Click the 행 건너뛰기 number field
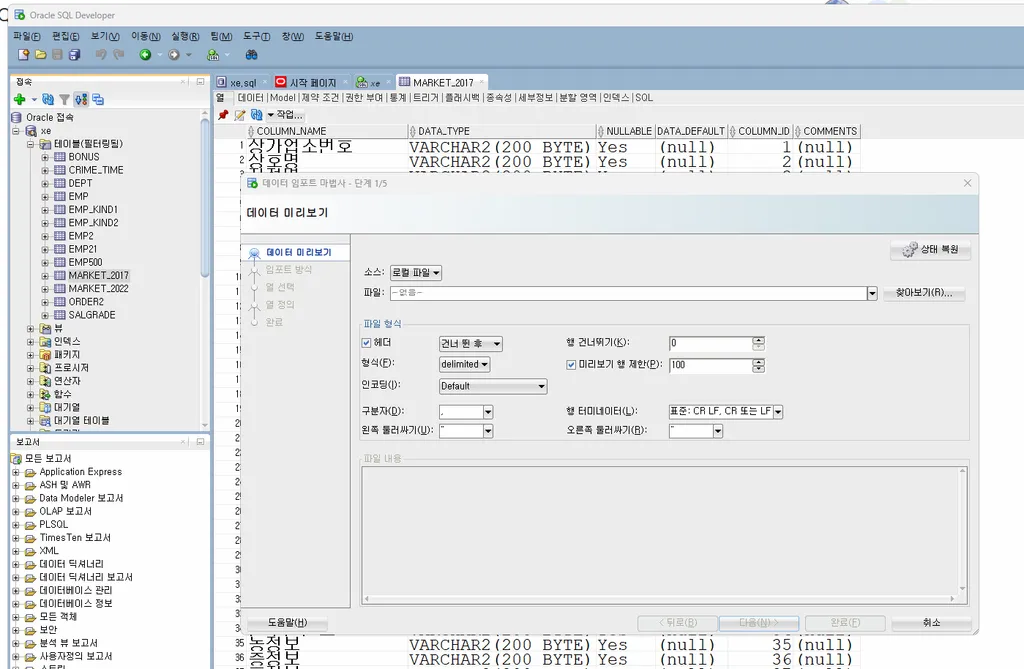Image resolution: width=1024 pixels, height=669 pixels. click(x=711, y=343)
